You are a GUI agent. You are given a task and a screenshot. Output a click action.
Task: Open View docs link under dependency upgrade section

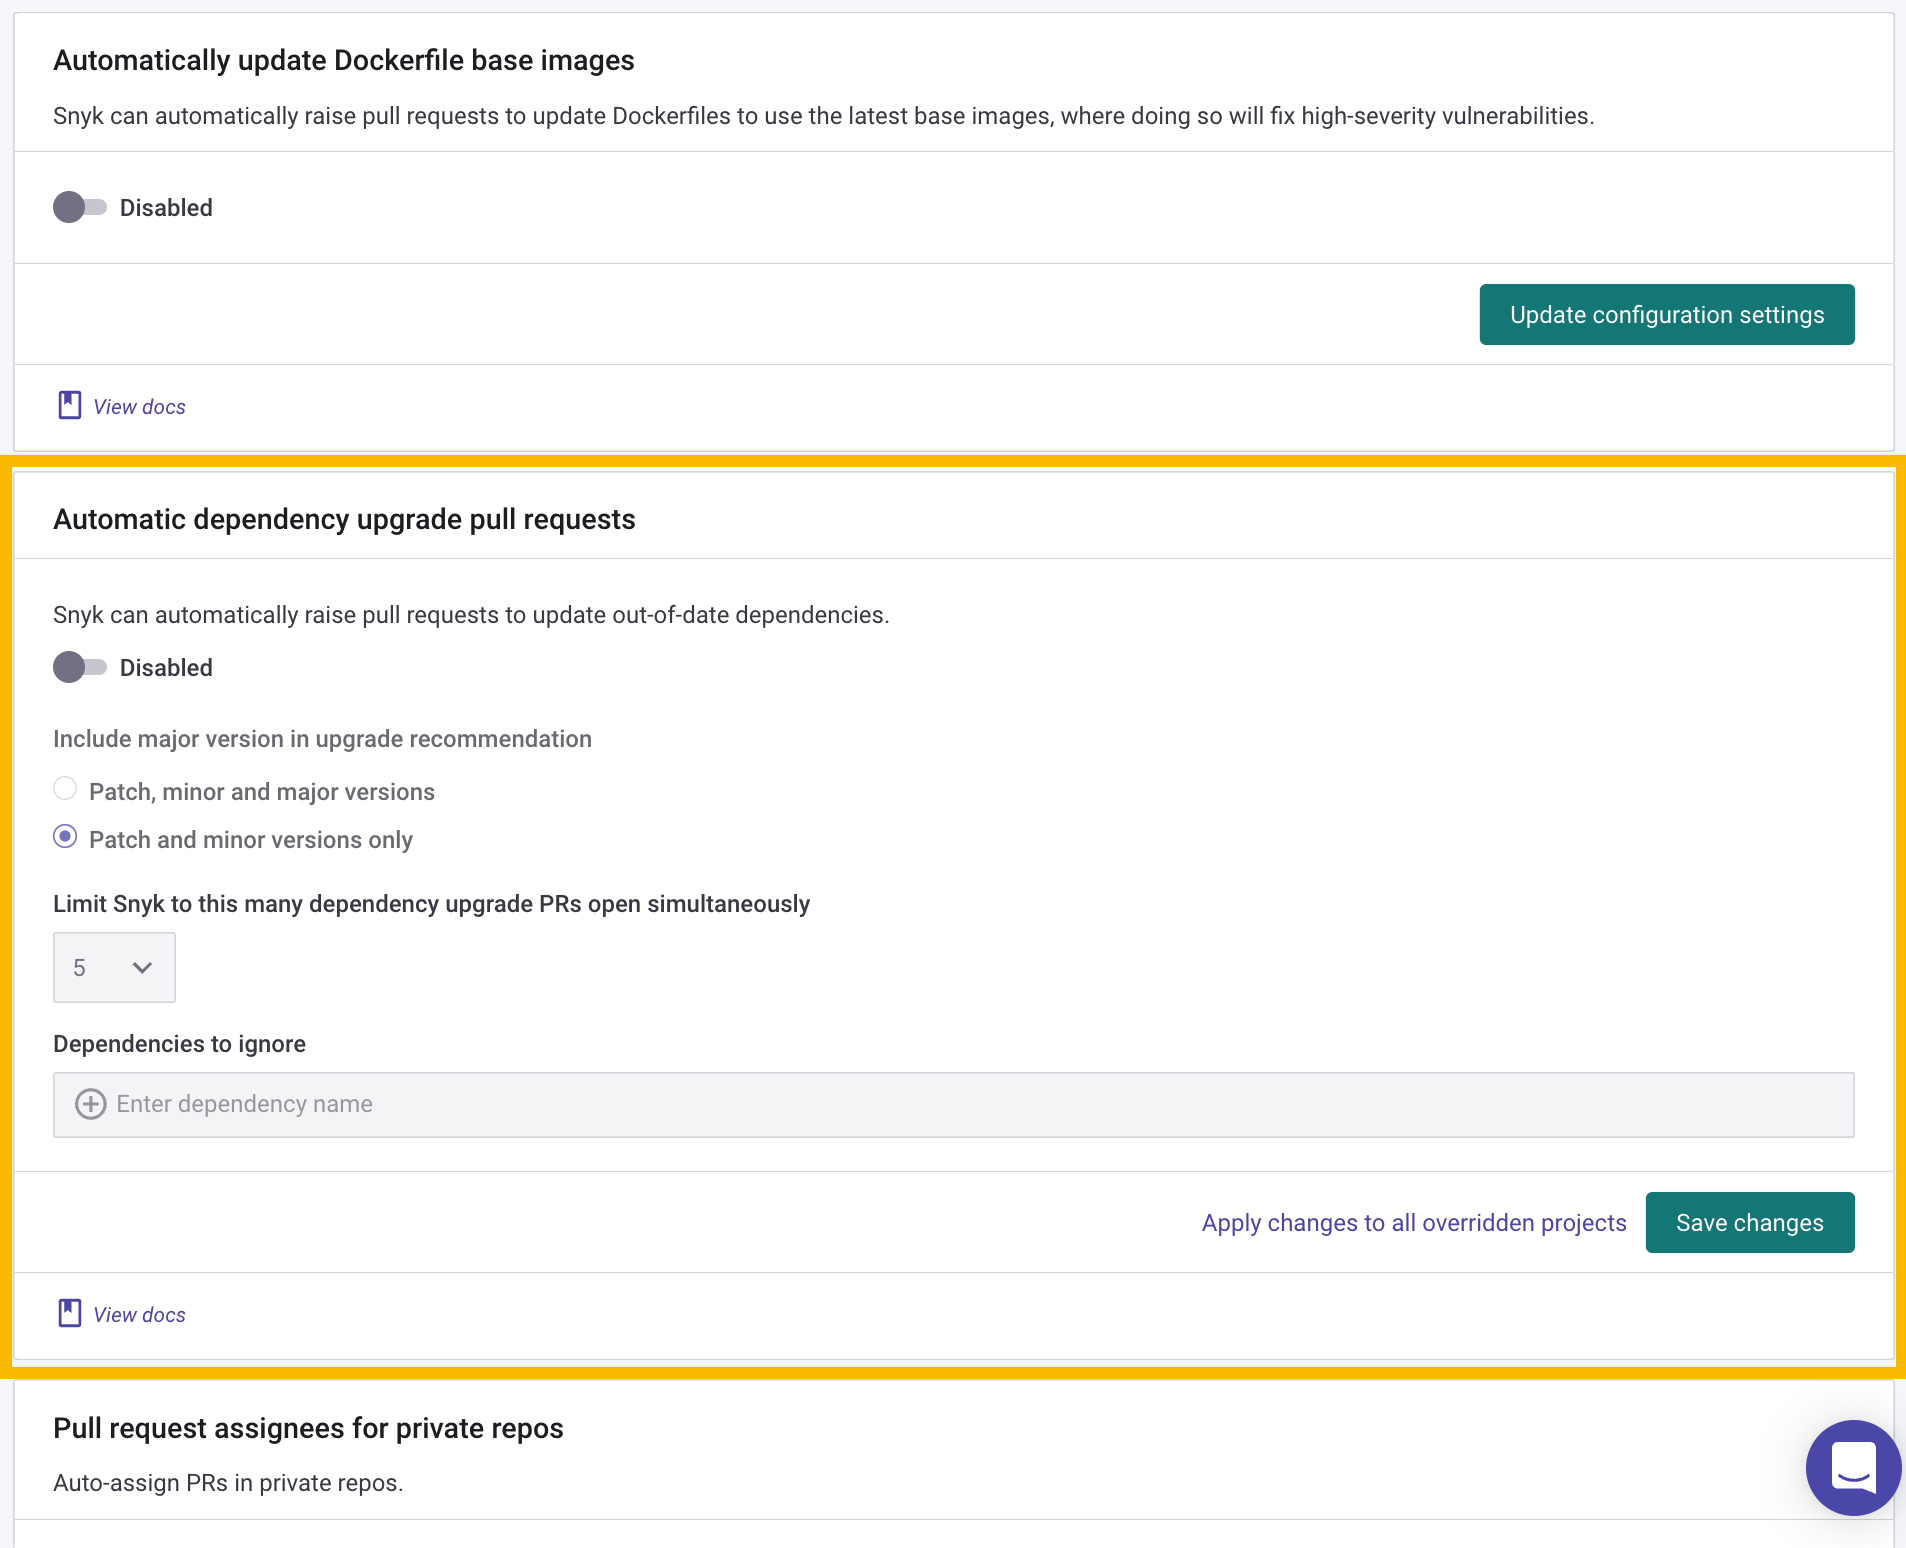(139, 1315)
